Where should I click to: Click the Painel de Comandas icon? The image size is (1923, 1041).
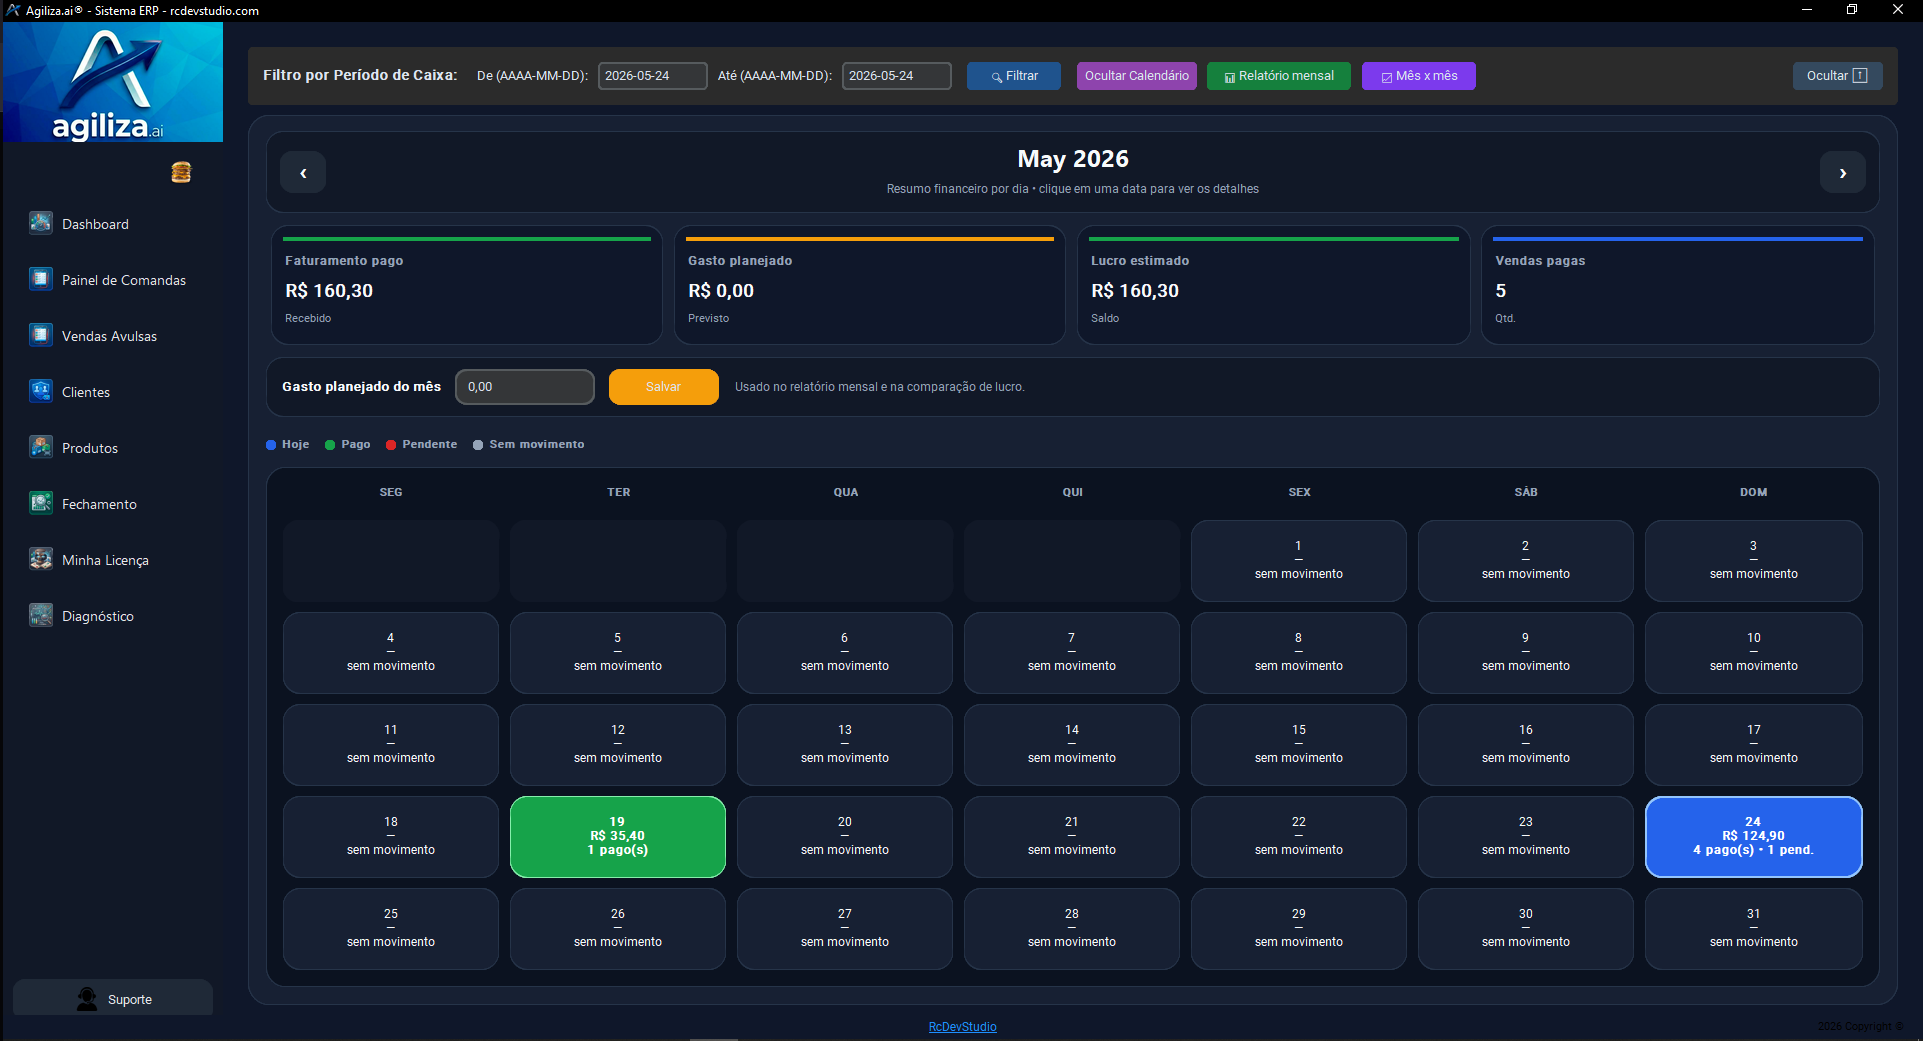click(41, 279)
